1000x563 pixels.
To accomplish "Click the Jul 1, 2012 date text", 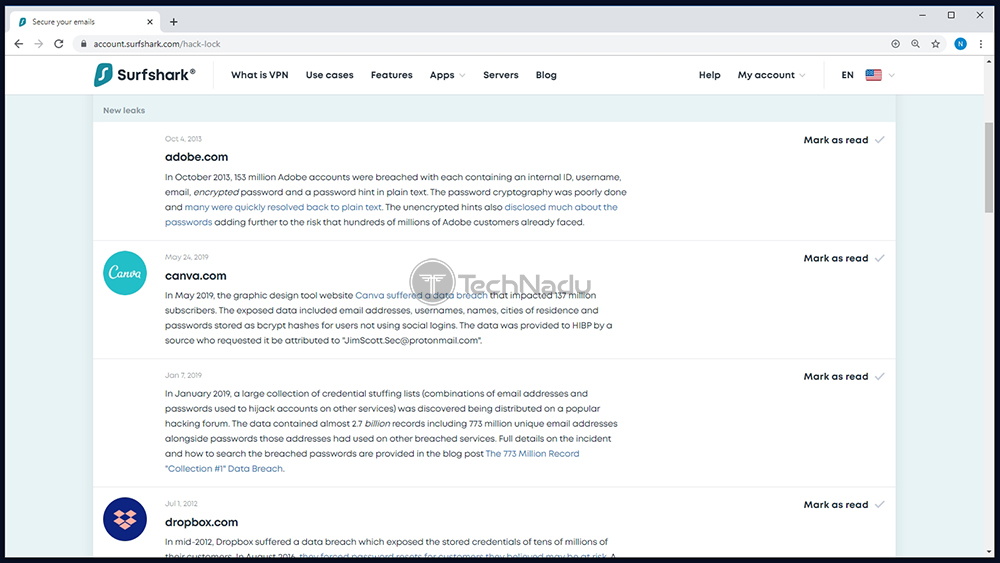I will coord(181,503).
